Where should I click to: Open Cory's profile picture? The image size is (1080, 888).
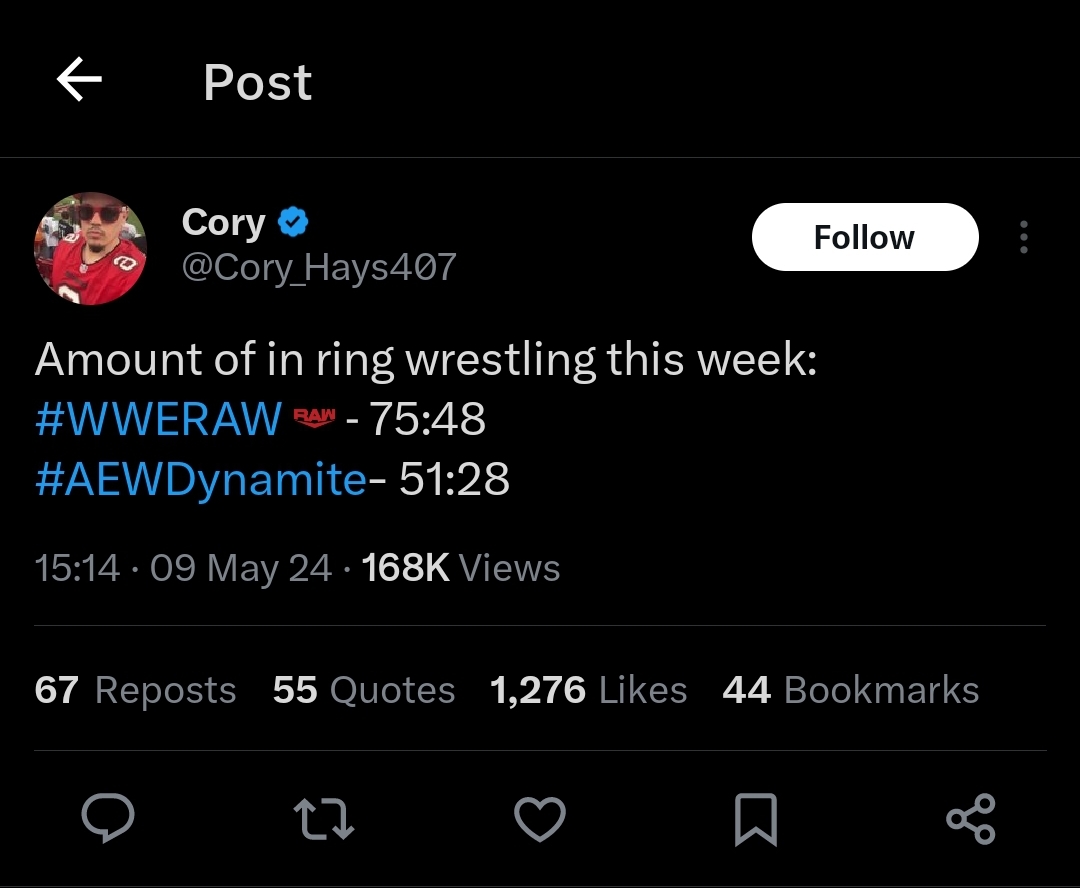coord(91,248)
